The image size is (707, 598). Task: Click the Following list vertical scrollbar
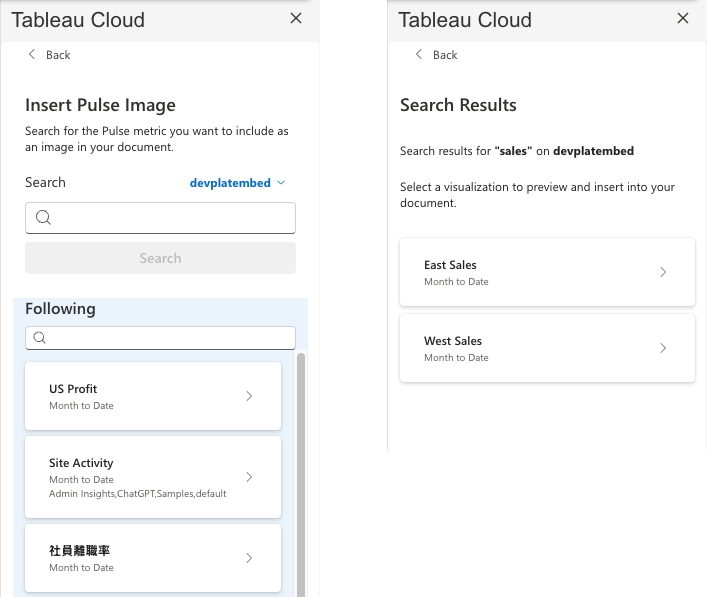301,470
